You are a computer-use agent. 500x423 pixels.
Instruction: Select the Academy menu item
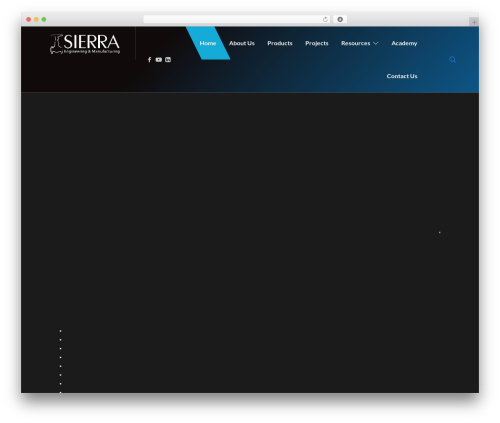point(404,43)
